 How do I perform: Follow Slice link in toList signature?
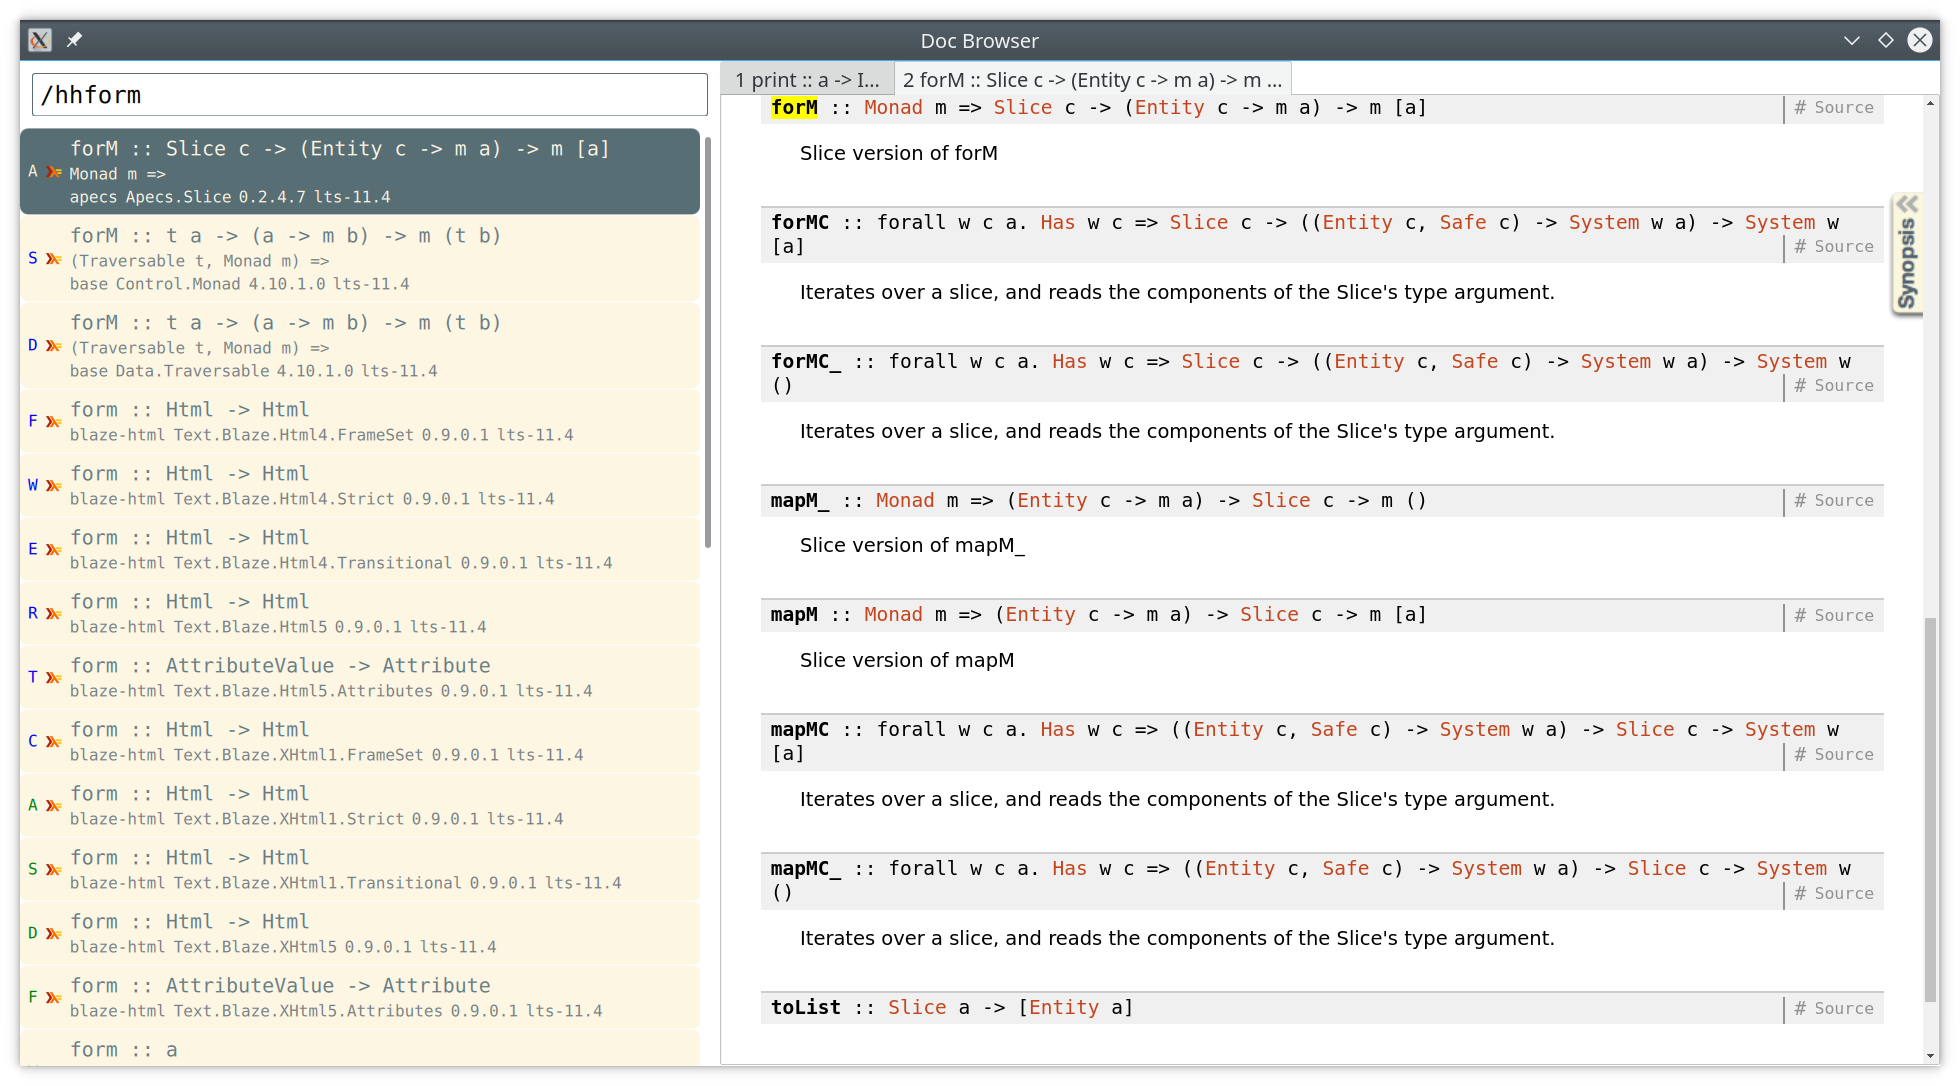(917, 1008)
